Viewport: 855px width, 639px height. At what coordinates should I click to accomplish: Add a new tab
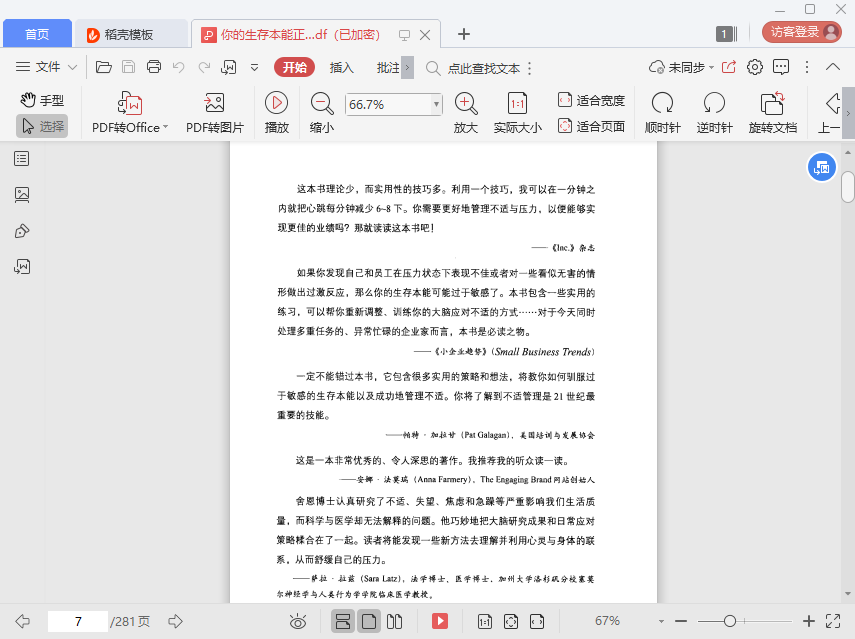(463, 34)
